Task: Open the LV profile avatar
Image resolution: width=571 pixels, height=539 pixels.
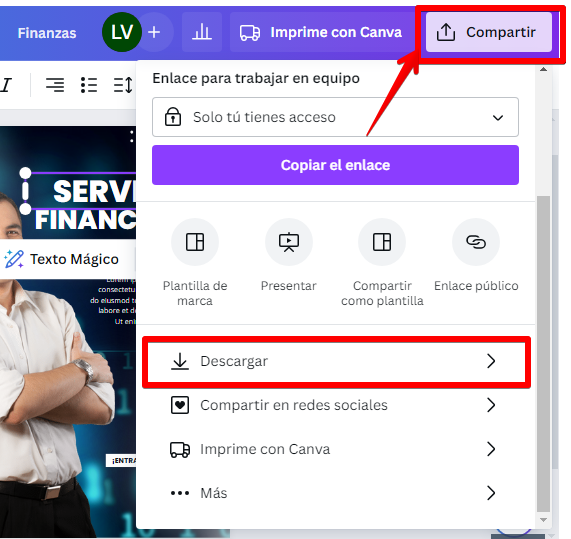Action: (x=122, y=32)
